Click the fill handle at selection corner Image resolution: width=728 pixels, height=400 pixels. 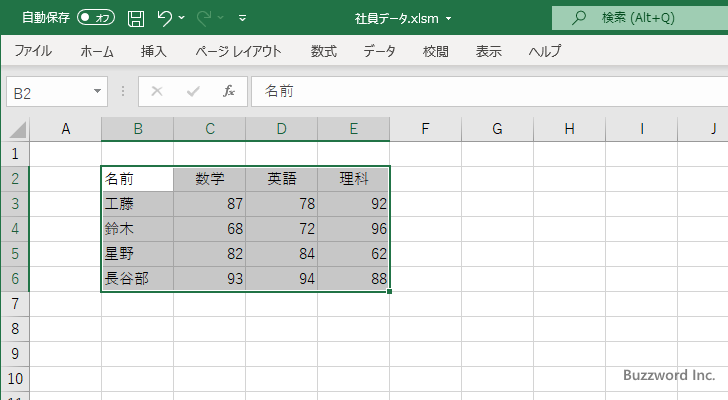point(389,291)
